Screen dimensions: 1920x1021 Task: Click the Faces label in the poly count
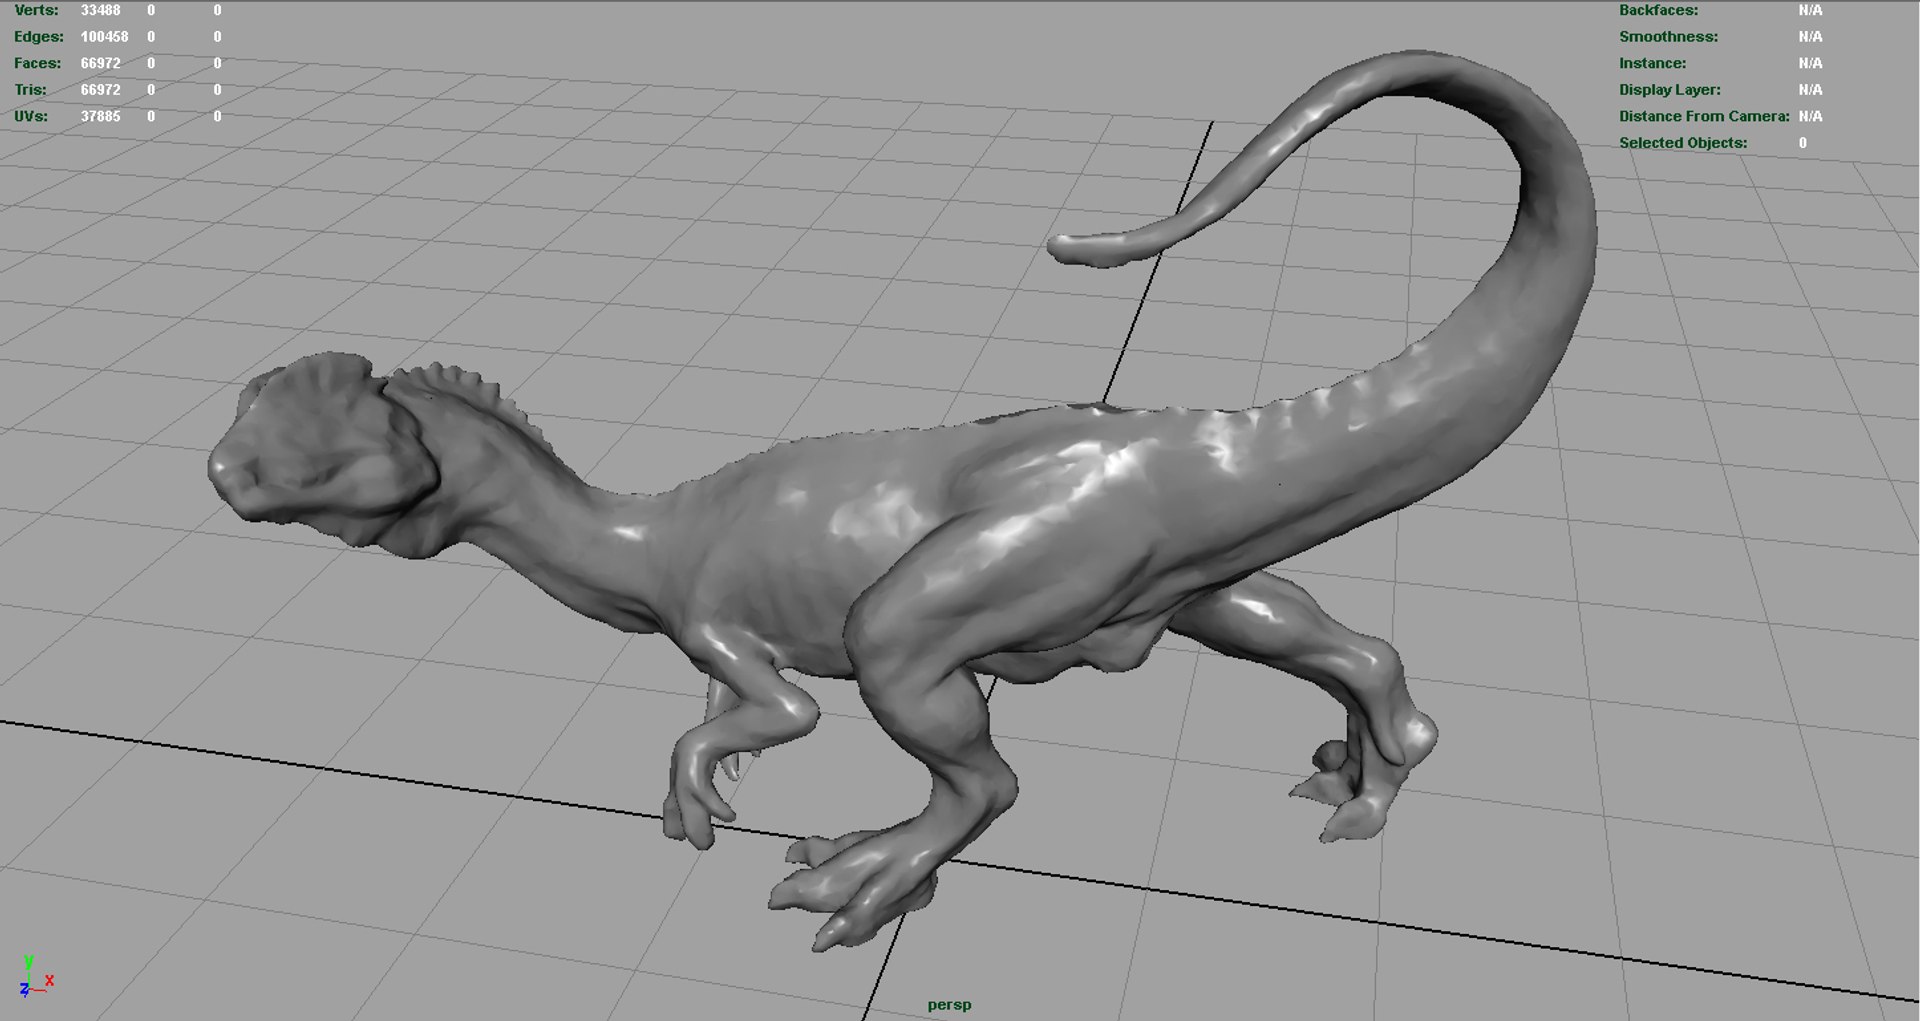[x=37, y=63]
